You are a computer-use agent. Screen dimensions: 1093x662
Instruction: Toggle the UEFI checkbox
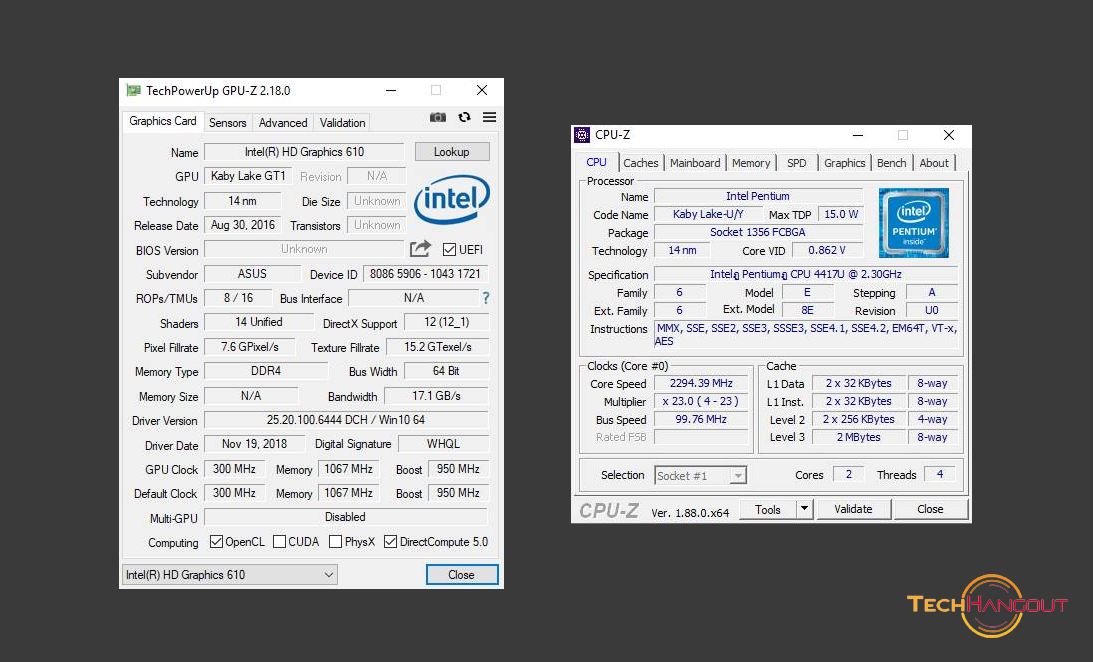click(450, 249)
